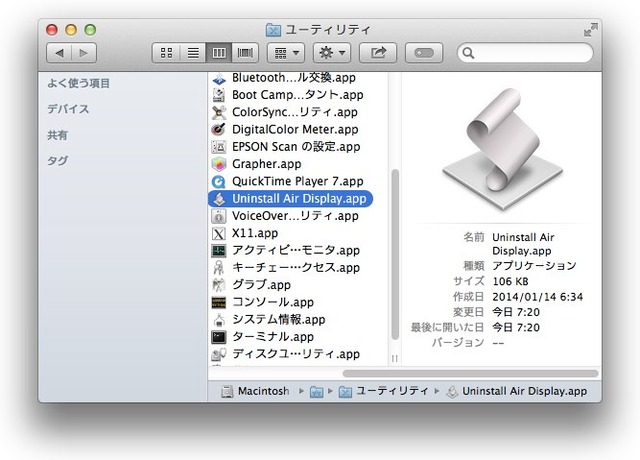The image size is (640, 460).
Task: Click the horizontal scrollbar below the columns
Action: (471, 373)
